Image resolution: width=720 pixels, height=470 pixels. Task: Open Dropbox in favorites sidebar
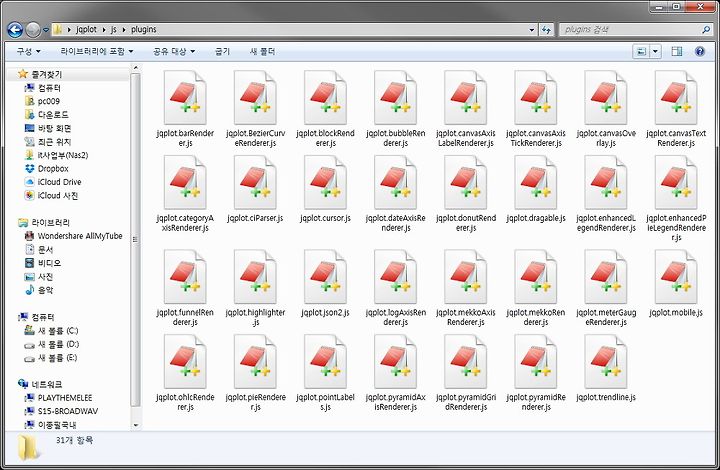(46, 168)
